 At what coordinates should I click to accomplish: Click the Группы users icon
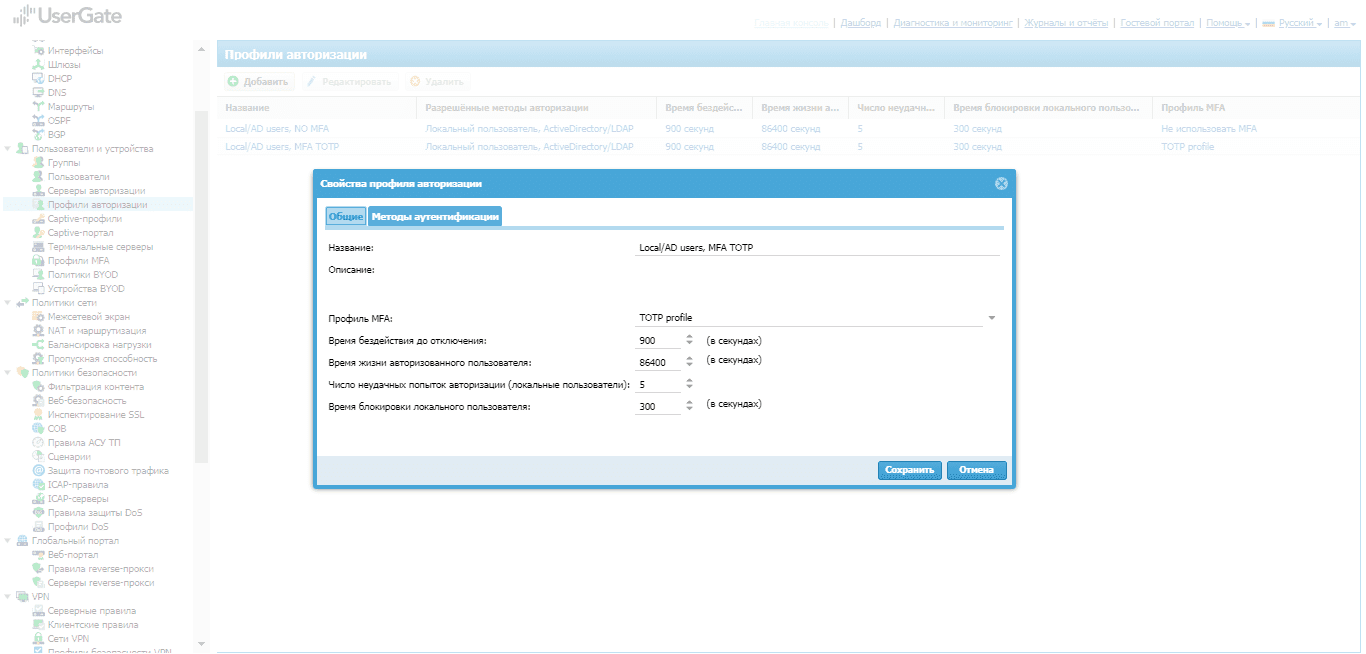click(x=39, y=163)
